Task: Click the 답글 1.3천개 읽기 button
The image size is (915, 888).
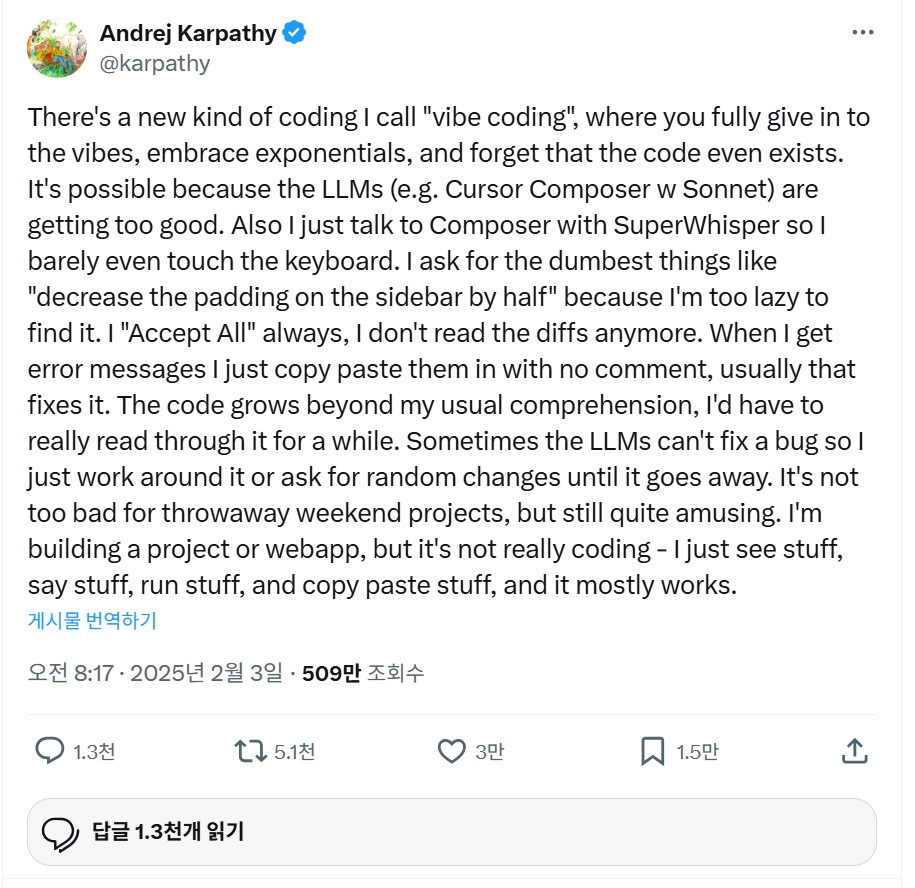Action: [x=452, y=832]
